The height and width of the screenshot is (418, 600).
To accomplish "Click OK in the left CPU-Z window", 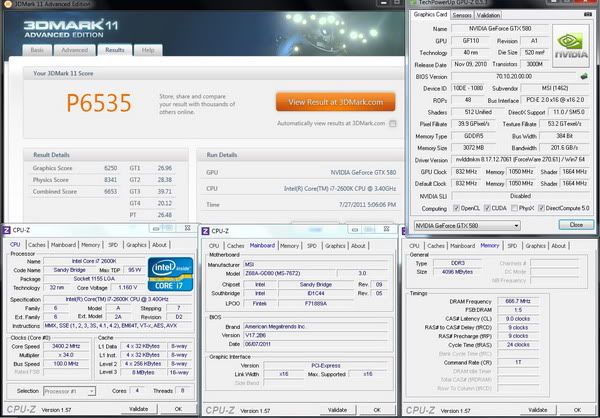I will tap(178, 409).
